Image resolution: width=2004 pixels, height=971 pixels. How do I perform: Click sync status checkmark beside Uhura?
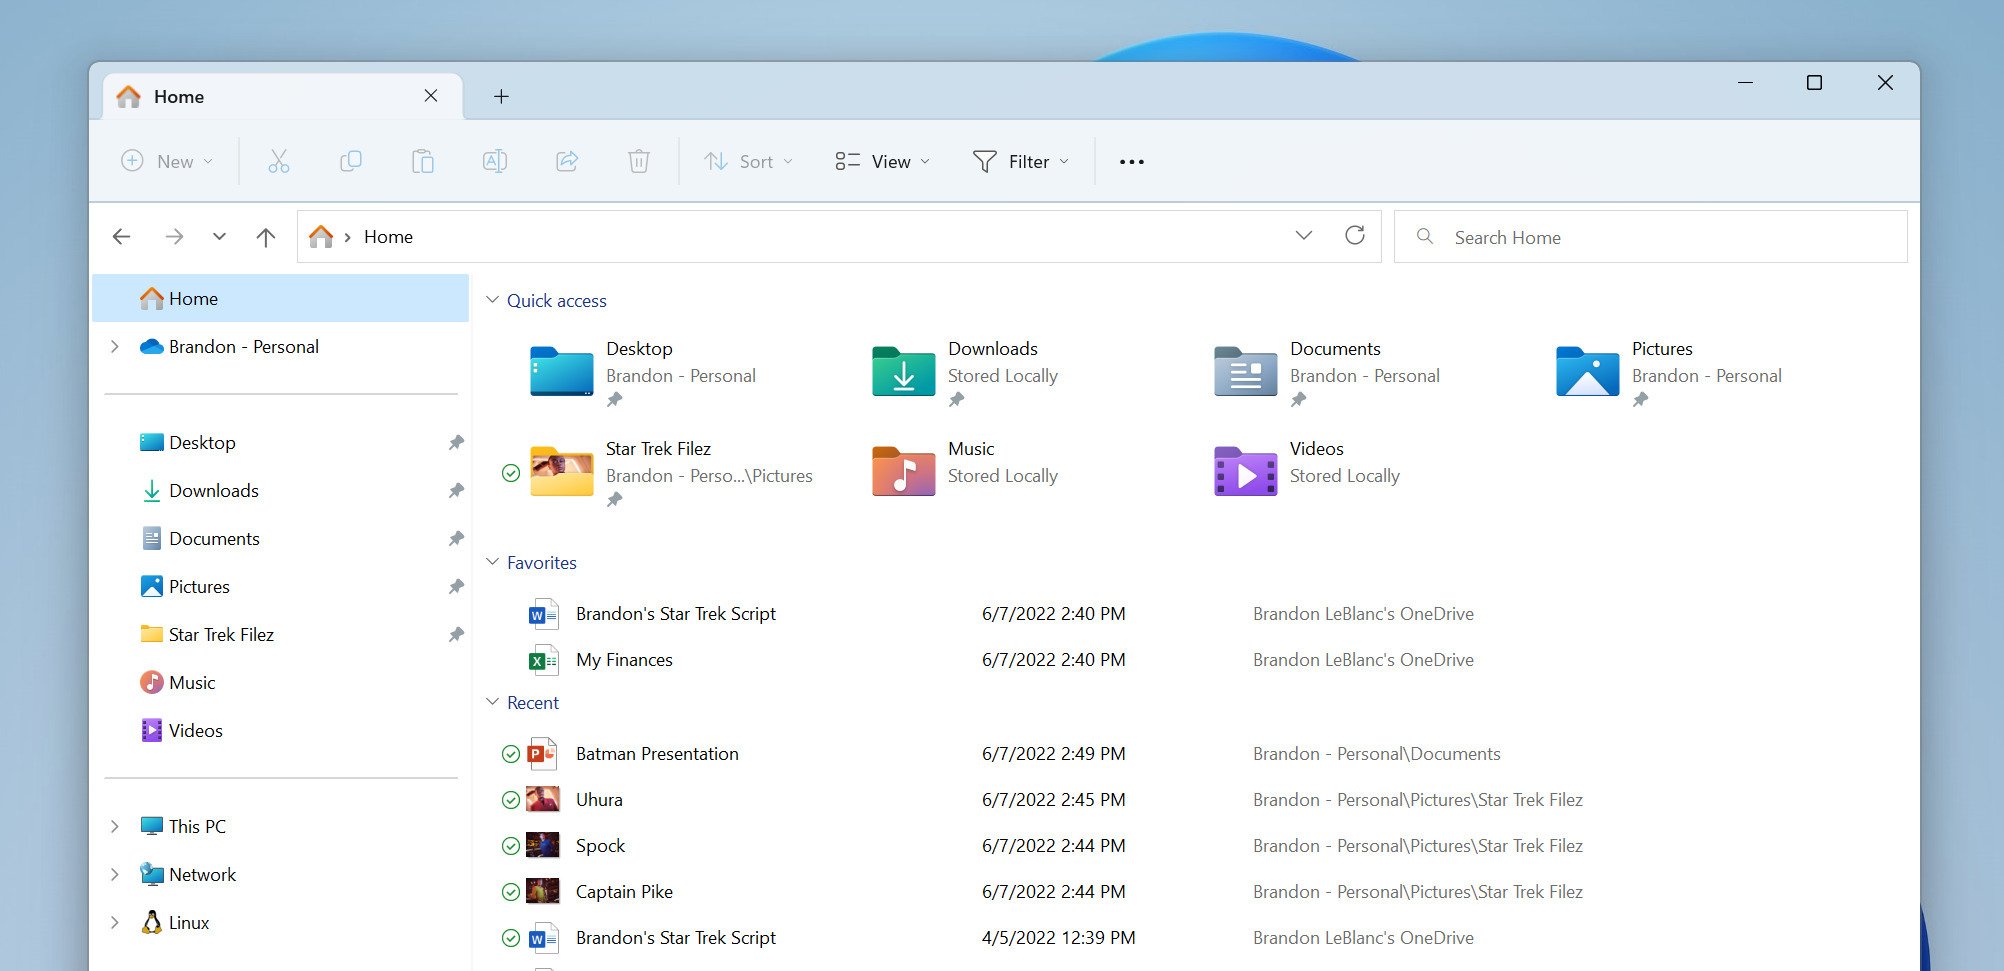pyautogui.click(x=510, y=800)
